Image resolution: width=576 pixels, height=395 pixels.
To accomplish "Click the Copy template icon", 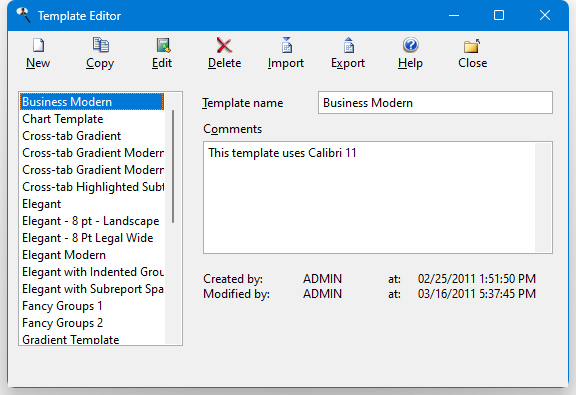I will click(x=100, y=45).
